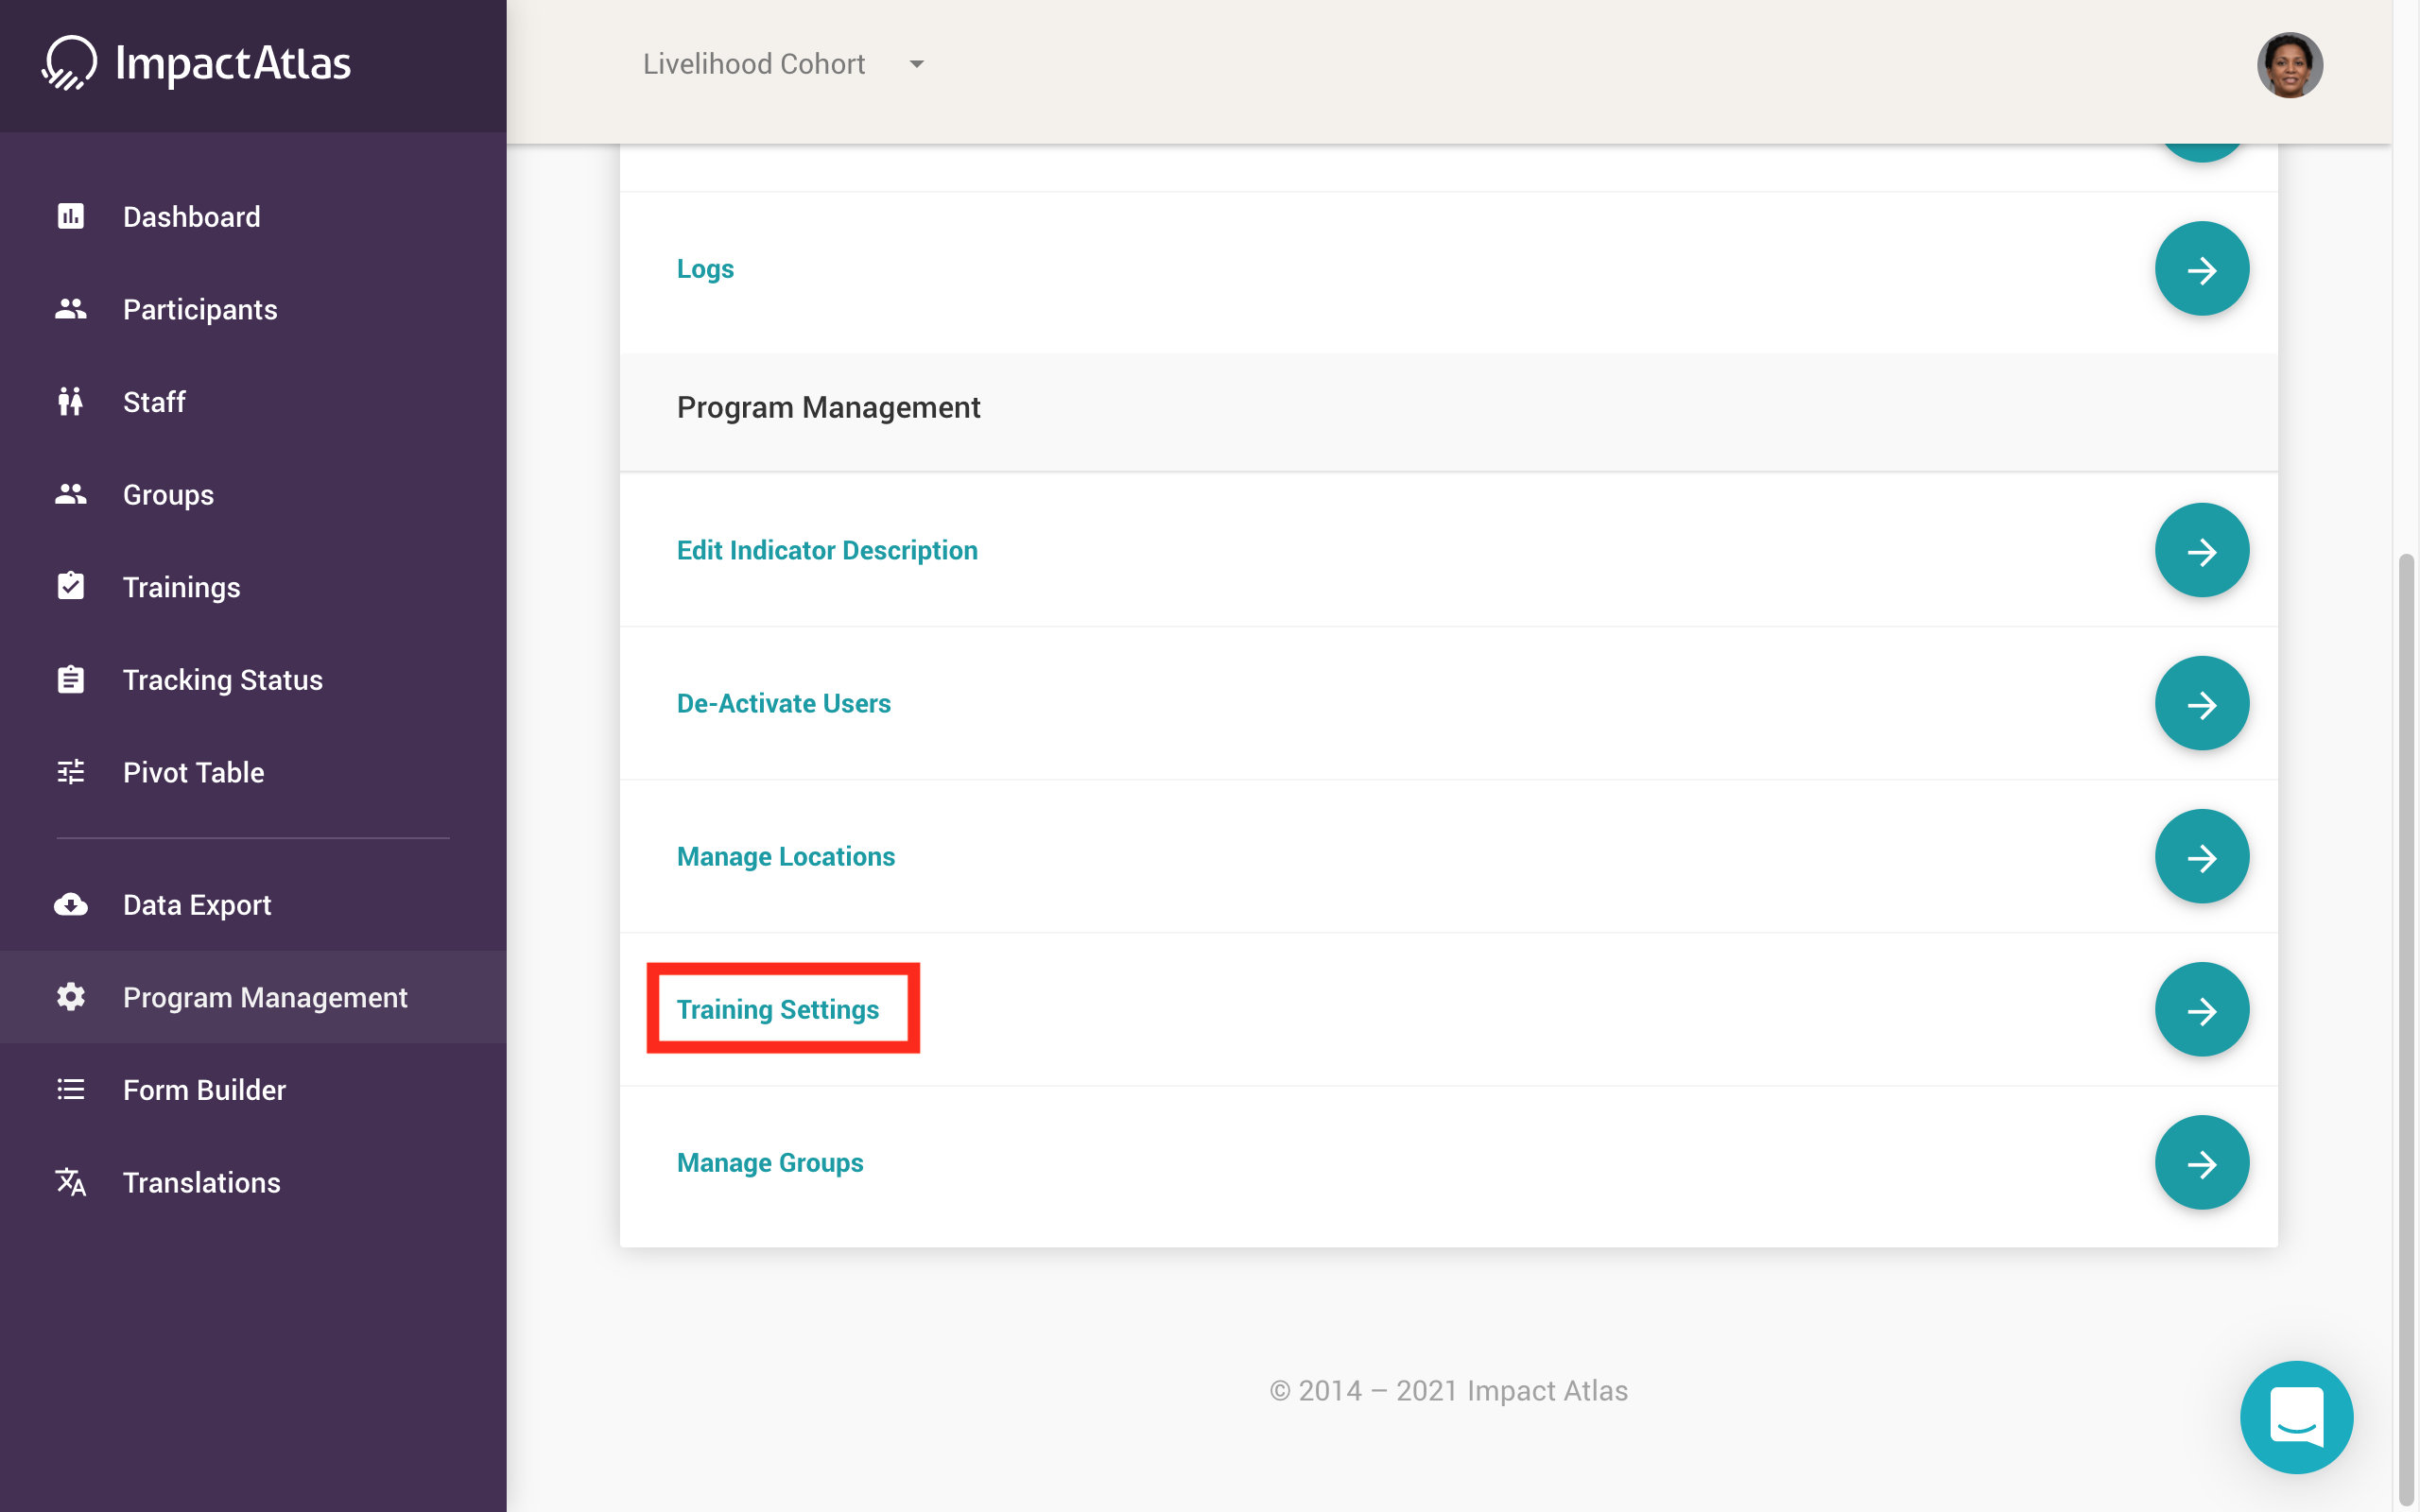Click the Form Builder list icon
2420x1512 pixels.
pyautogui.click(x=70, y=1090)
